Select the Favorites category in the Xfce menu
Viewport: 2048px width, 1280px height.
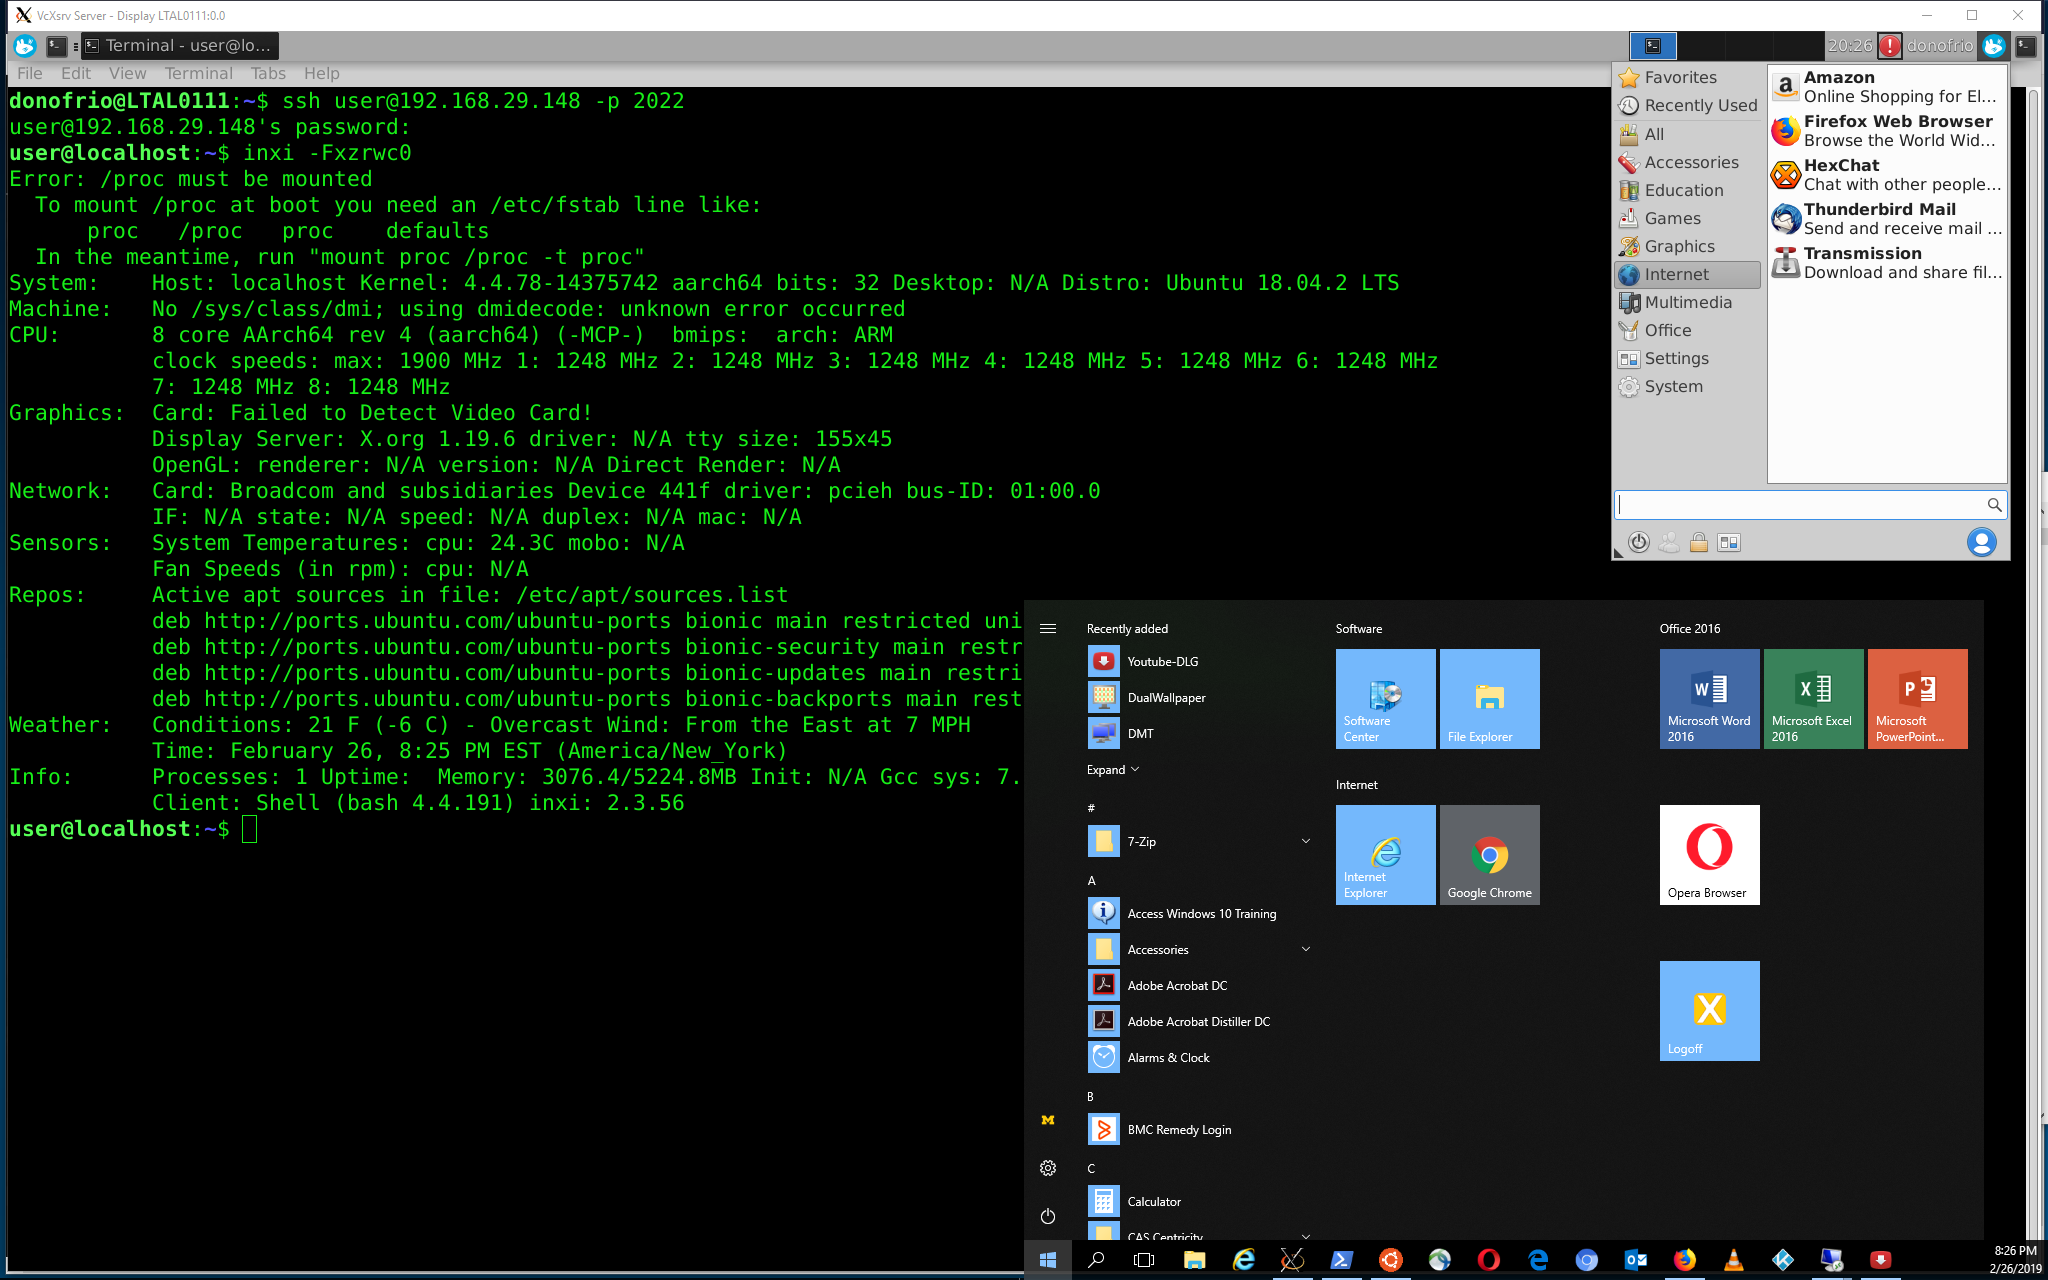tap(1688, 77)
